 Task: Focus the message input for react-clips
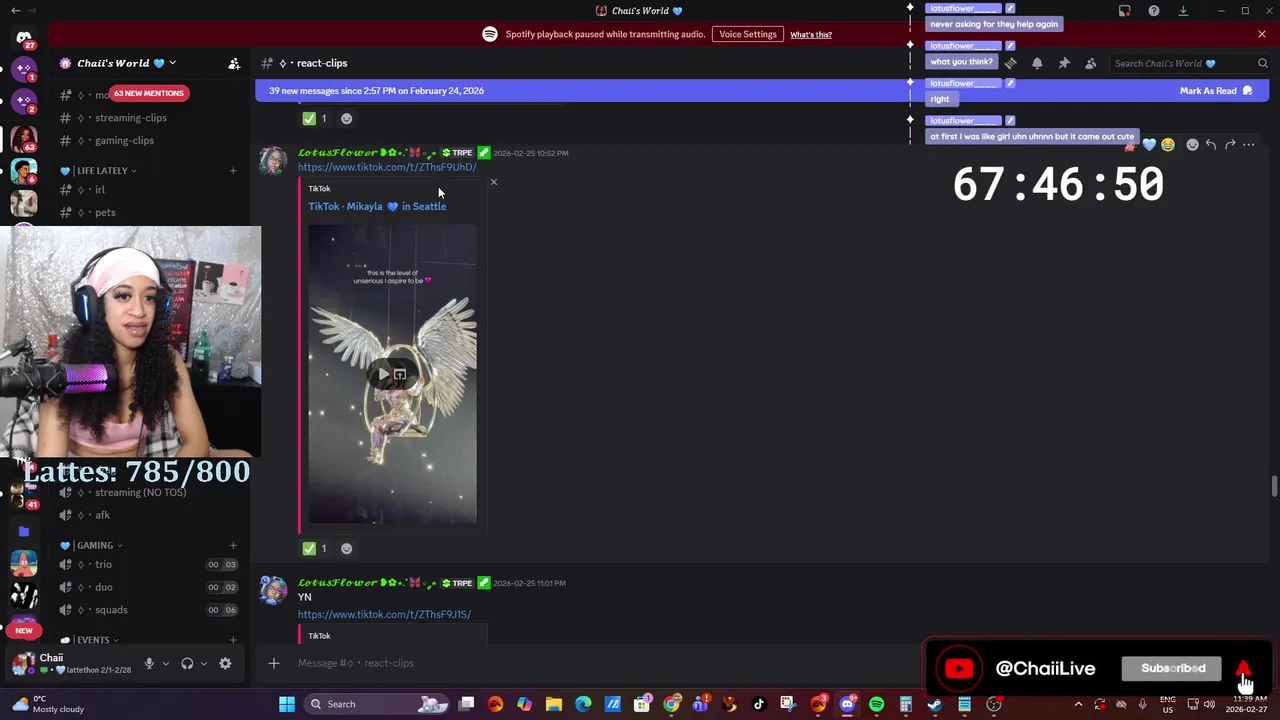[600, 663]
